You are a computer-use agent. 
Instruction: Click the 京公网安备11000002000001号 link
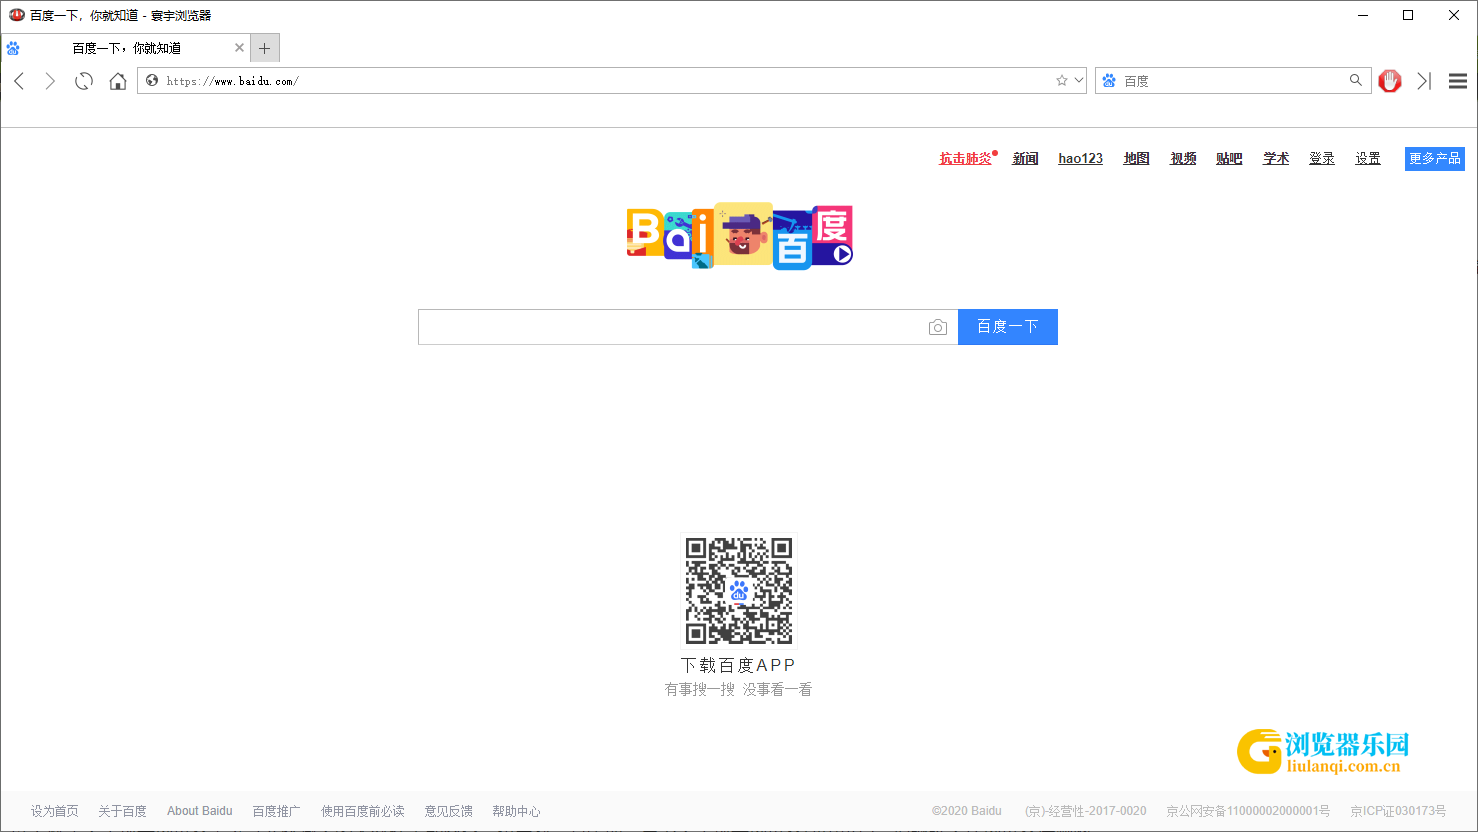click(x=1248, y=811)
